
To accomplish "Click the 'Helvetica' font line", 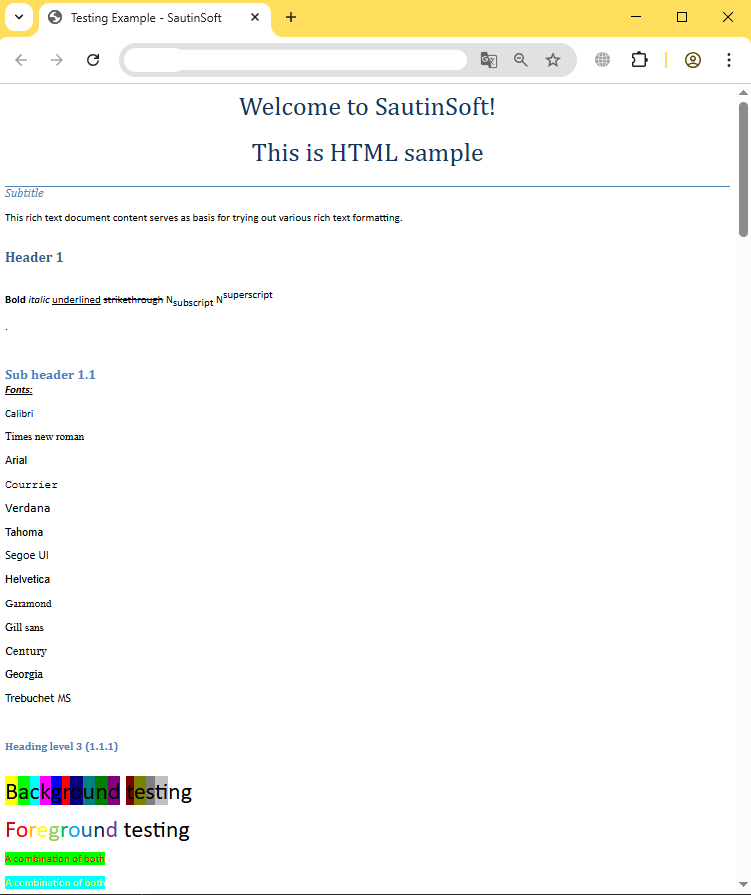I will (x=27, y=579).
